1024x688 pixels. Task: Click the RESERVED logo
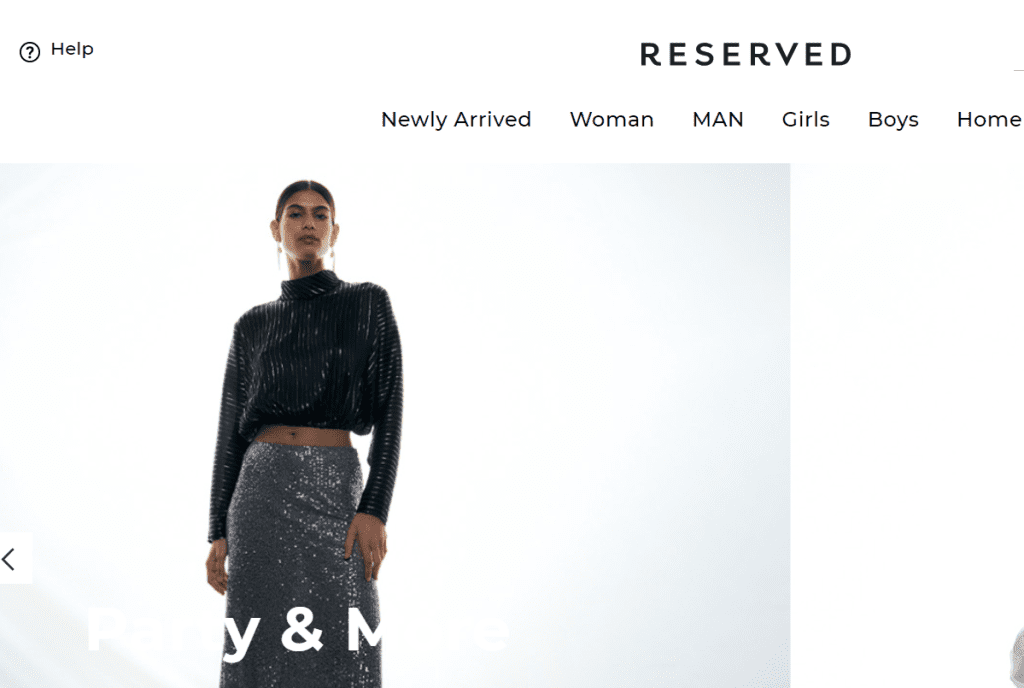(x=746, y=54)
